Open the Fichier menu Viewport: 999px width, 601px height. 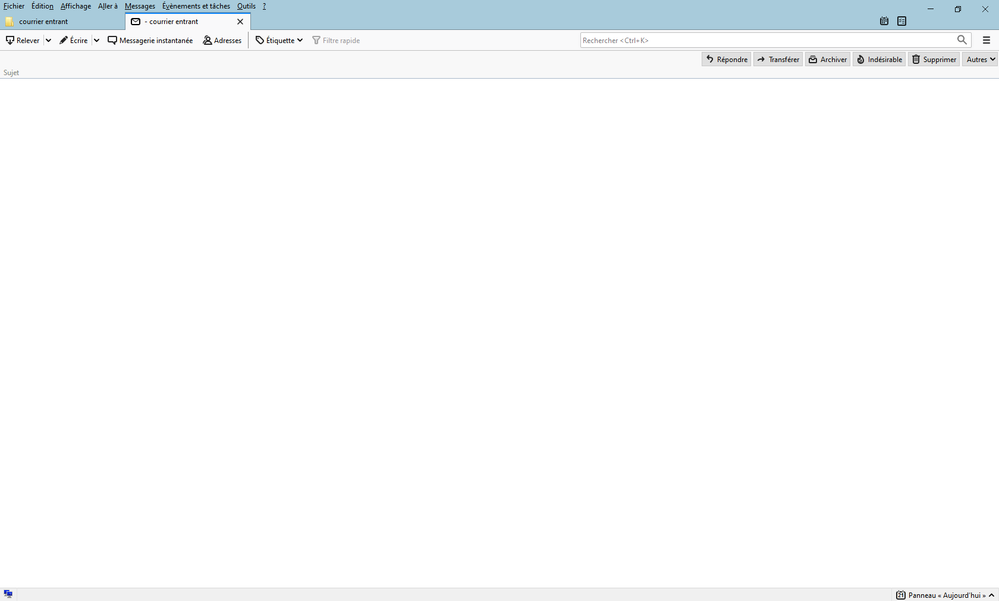(x=13, y=6)
